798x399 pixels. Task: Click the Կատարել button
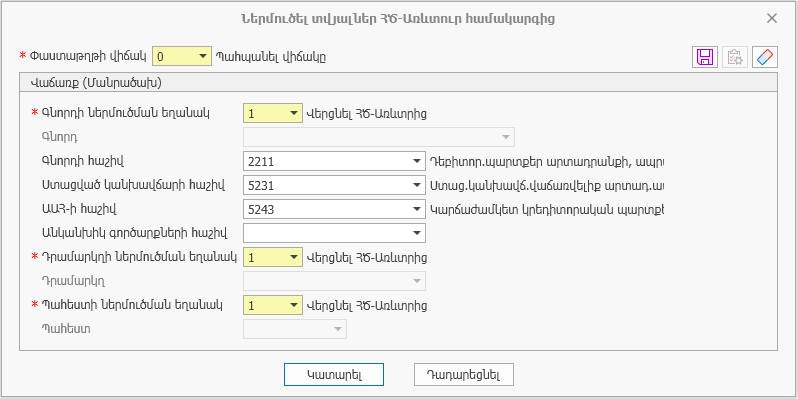click(x=334, y=375)
